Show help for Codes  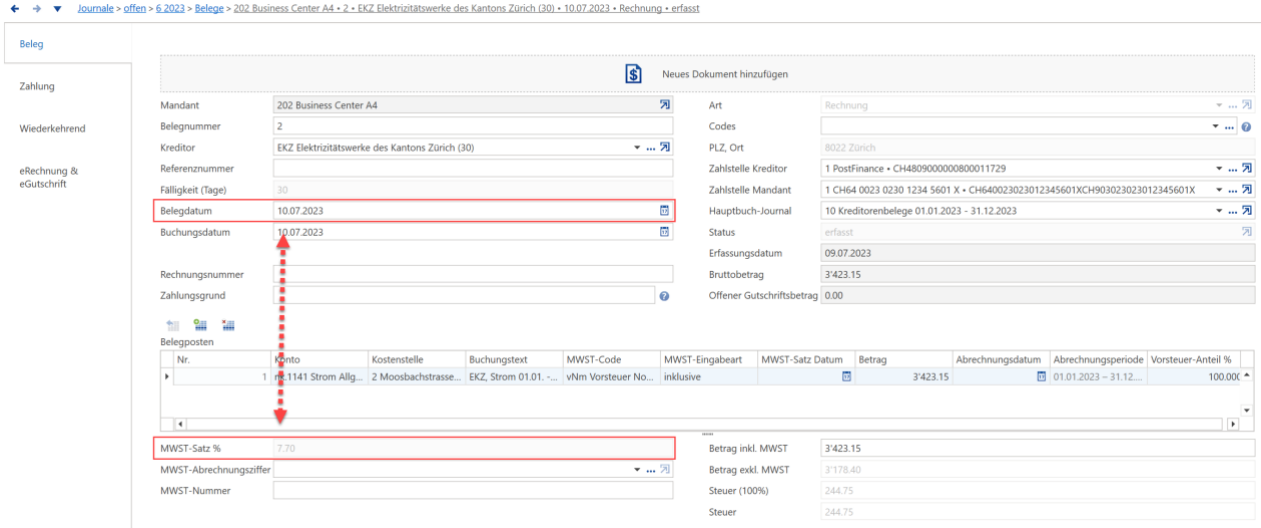tap(1246, 126)
